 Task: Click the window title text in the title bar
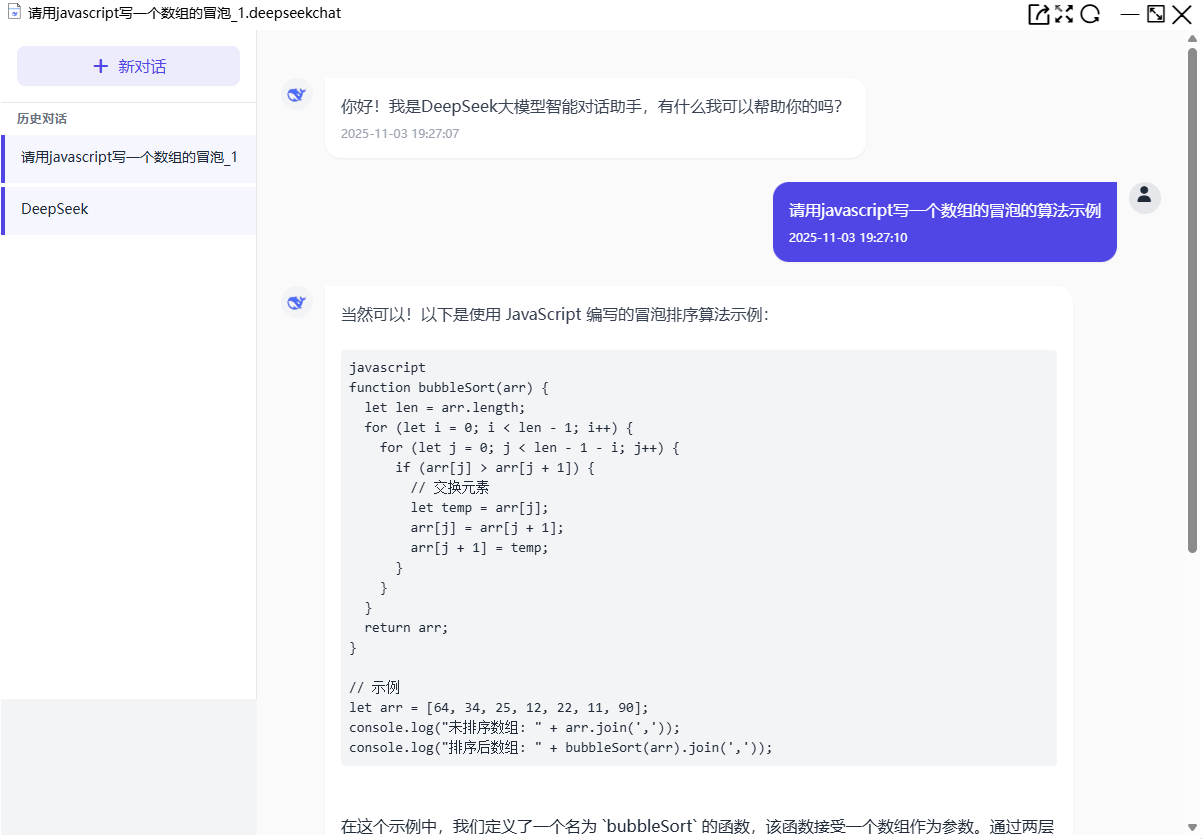pos(185,13)
